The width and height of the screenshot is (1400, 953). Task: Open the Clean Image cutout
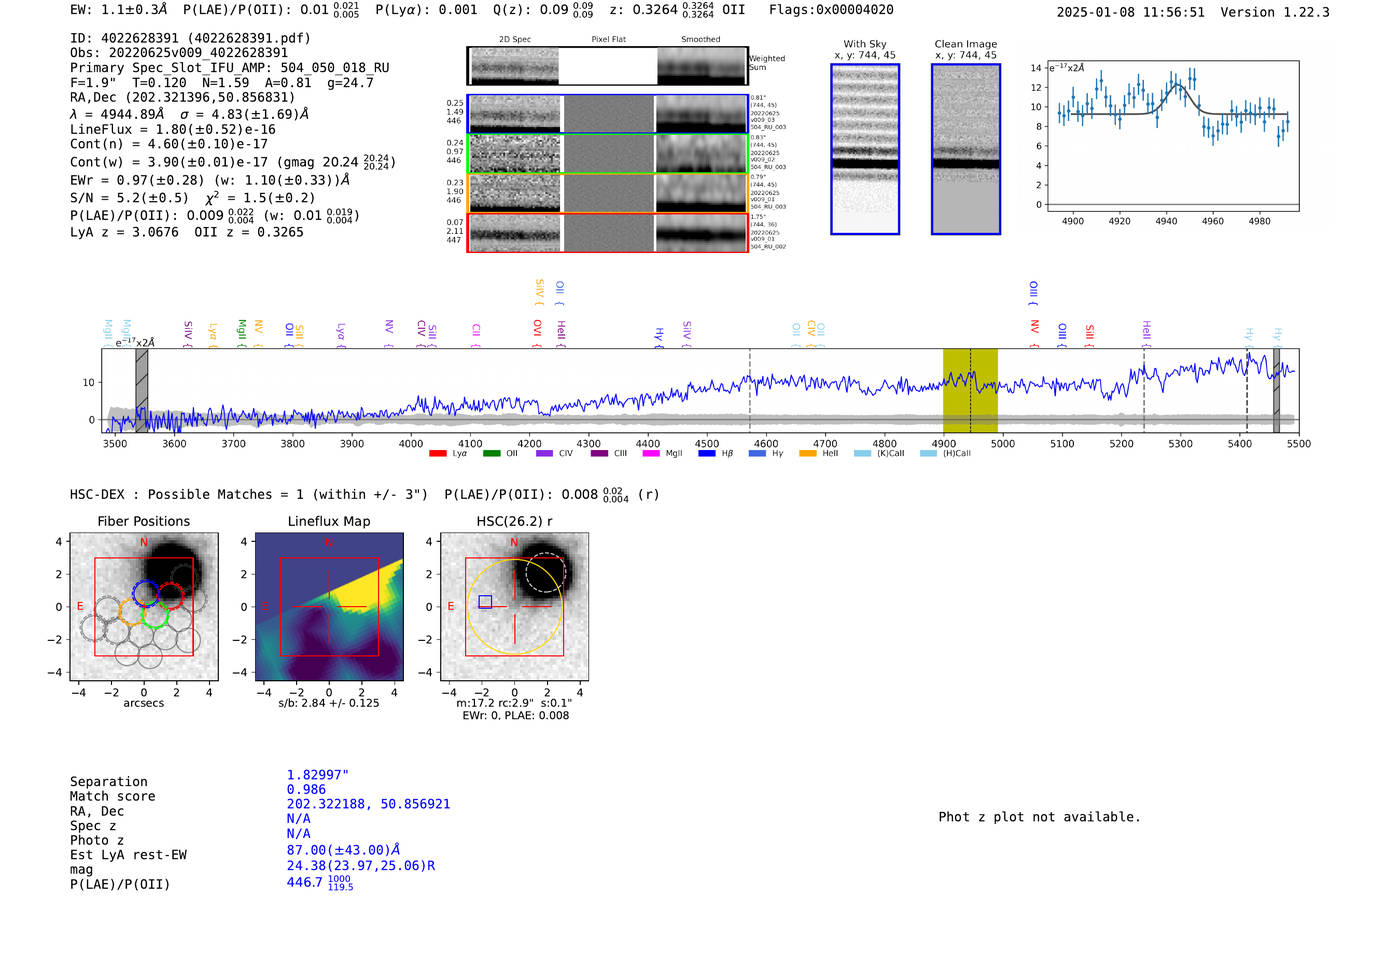coord(965,149)
